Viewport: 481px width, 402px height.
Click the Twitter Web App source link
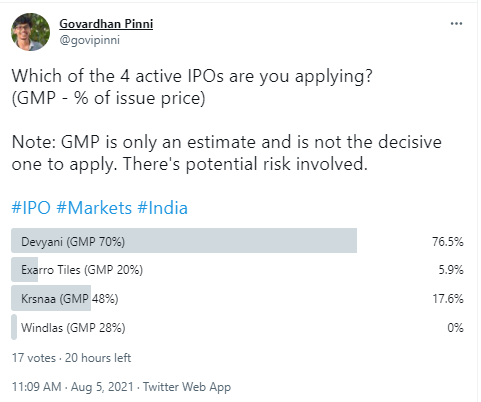(x=187, y=387)
